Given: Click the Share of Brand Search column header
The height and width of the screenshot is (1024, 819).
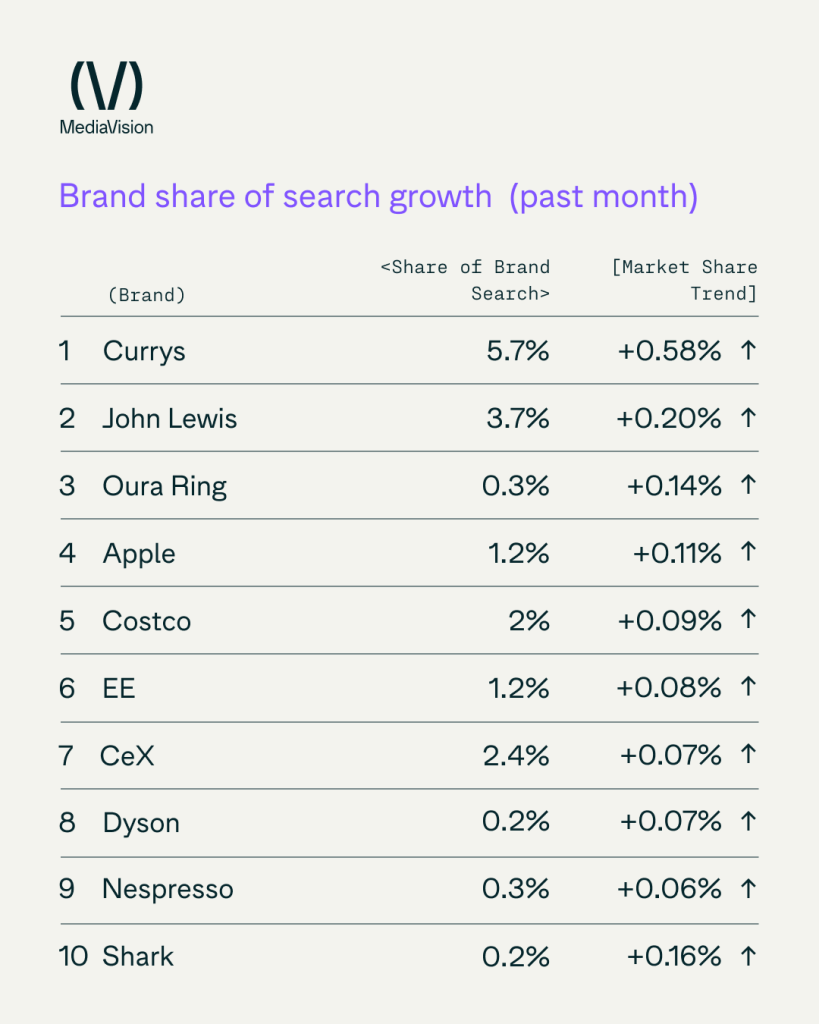Looking at the screenshot, I should tap(466, 281).
